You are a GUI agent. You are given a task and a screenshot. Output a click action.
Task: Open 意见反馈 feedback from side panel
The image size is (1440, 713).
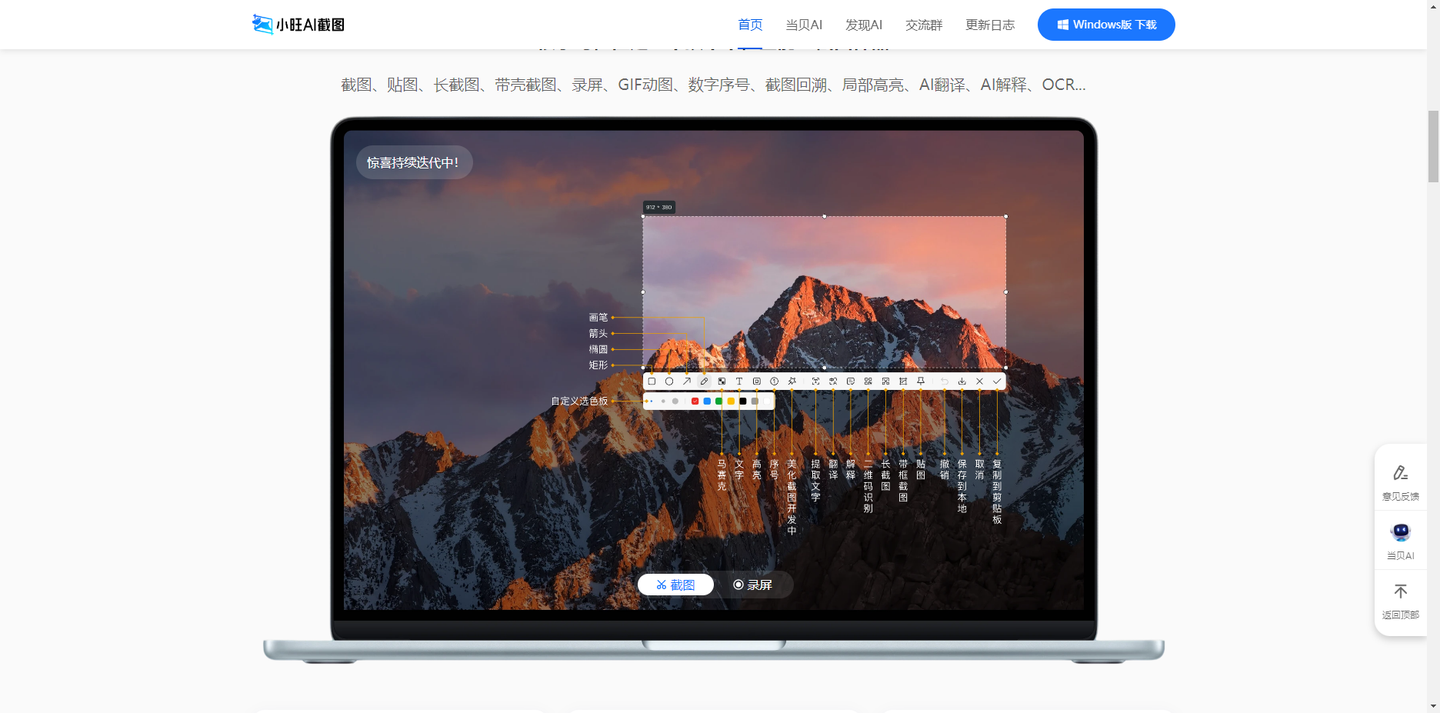pos(1400,481)
